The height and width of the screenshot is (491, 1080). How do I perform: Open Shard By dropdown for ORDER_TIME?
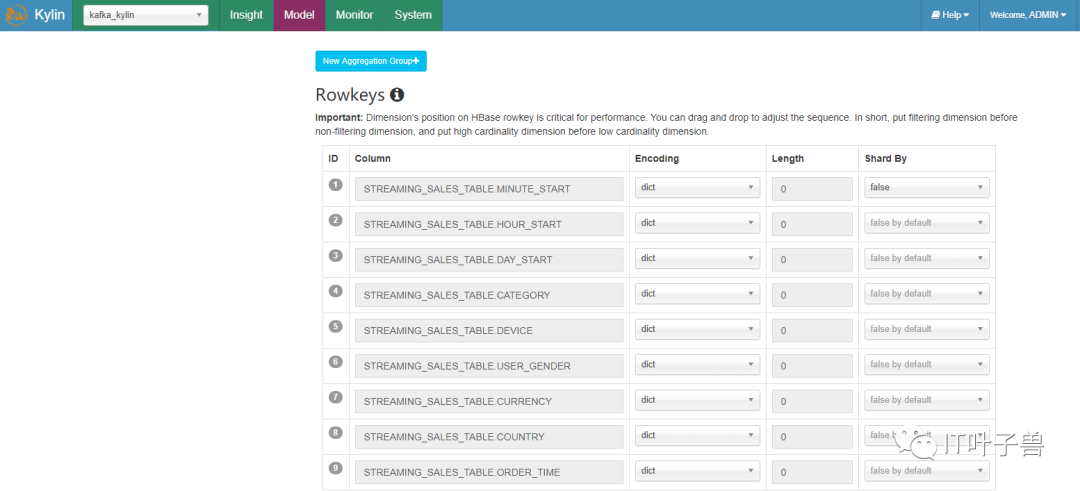927,471
